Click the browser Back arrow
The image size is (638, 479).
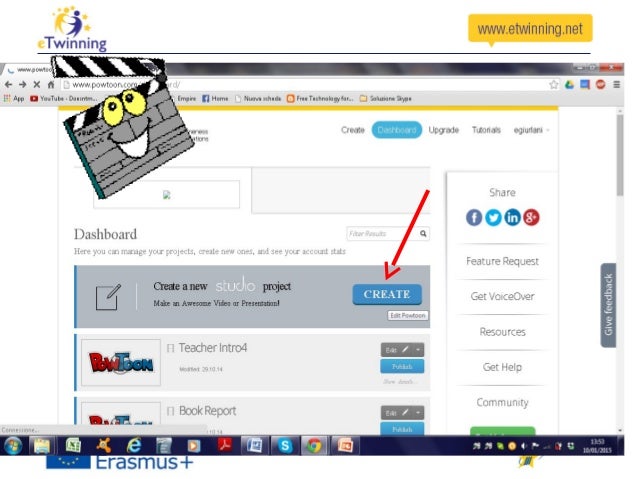(9, 85)
